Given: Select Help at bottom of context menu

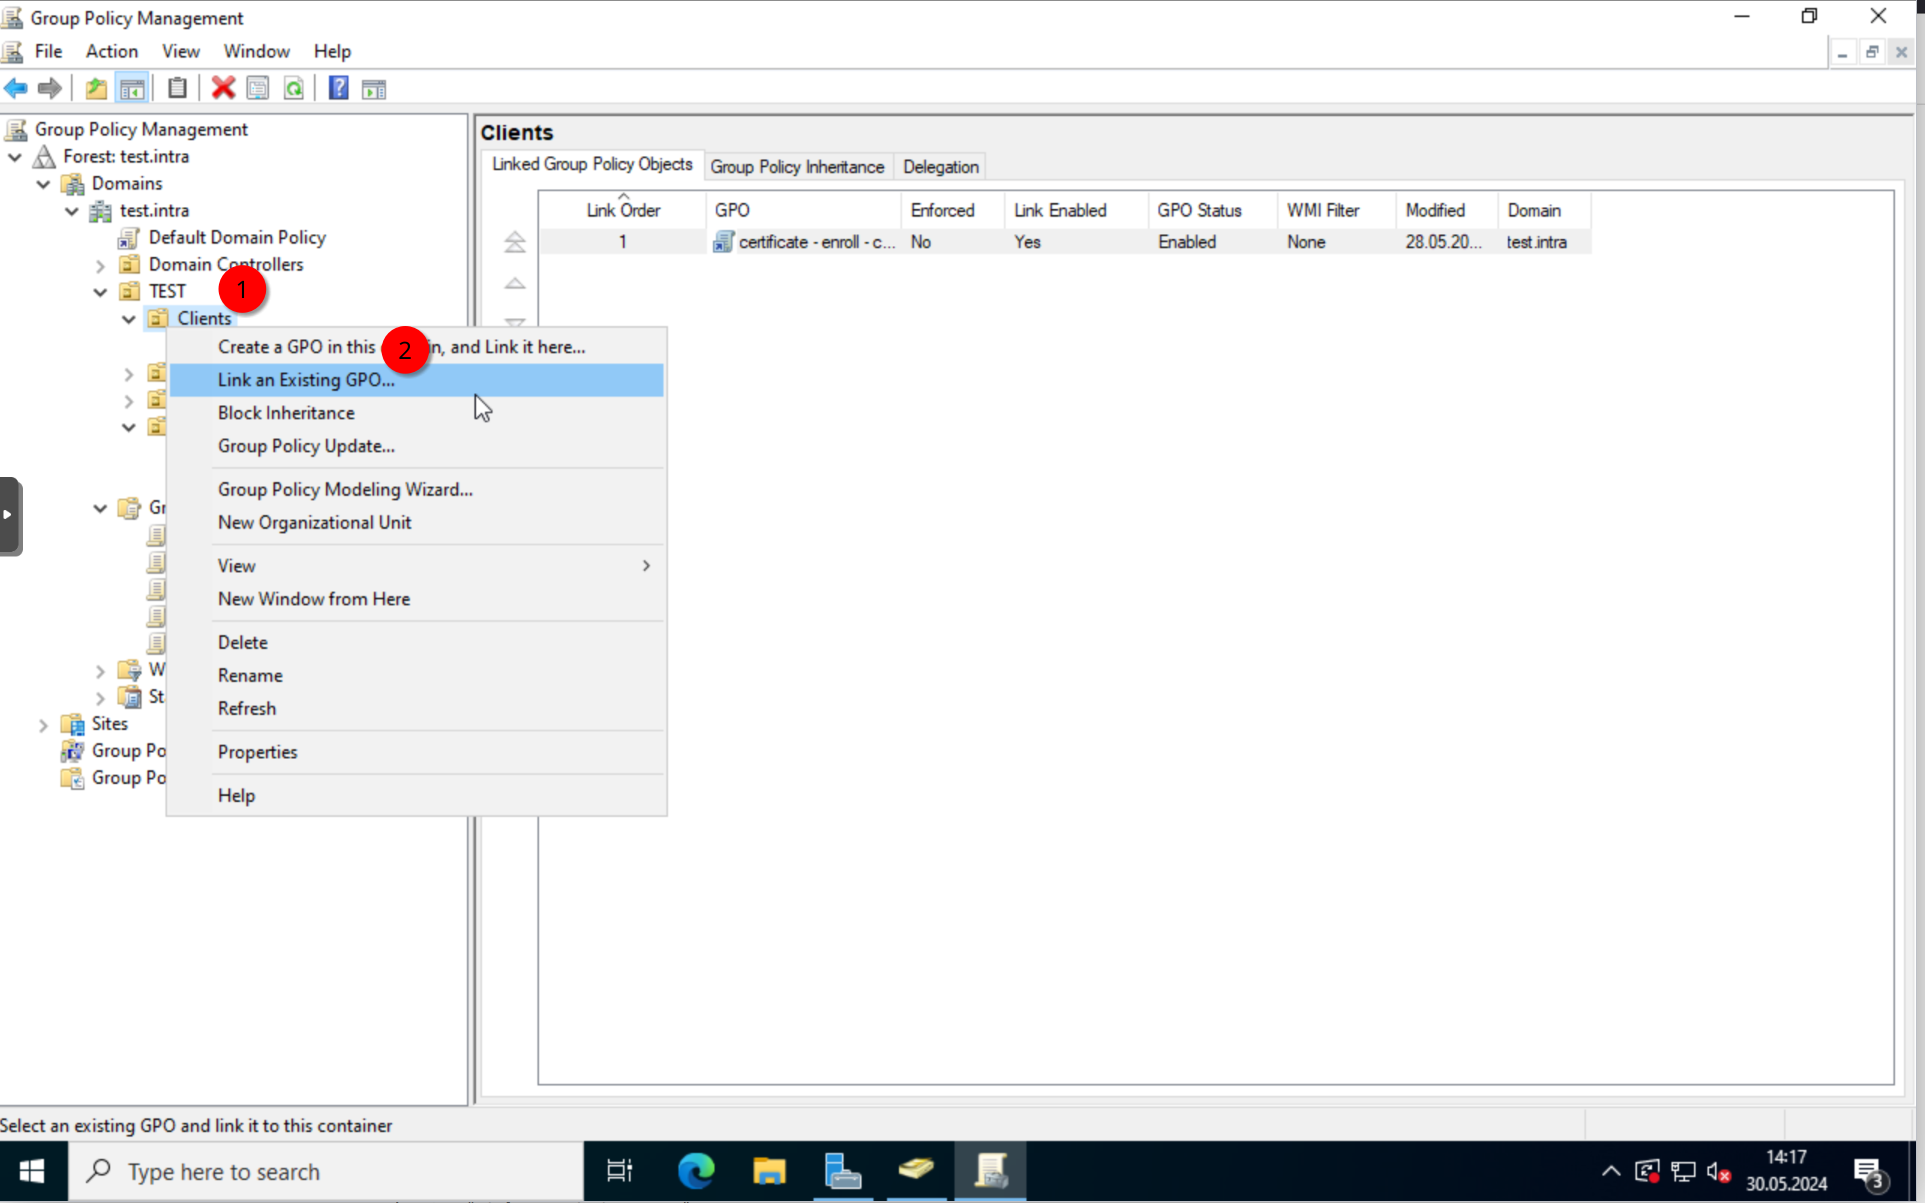Looking at the screenshot, I should coord(416,796).
